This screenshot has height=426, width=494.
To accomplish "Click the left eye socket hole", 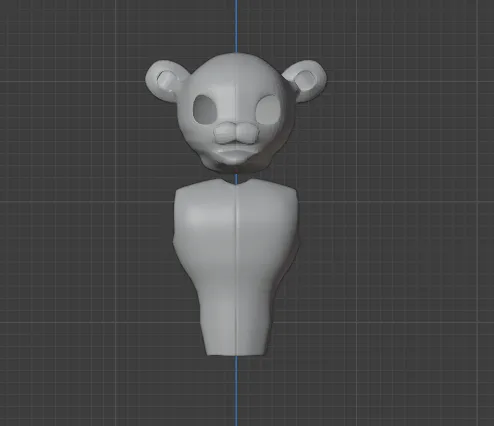I will [205, 109].
